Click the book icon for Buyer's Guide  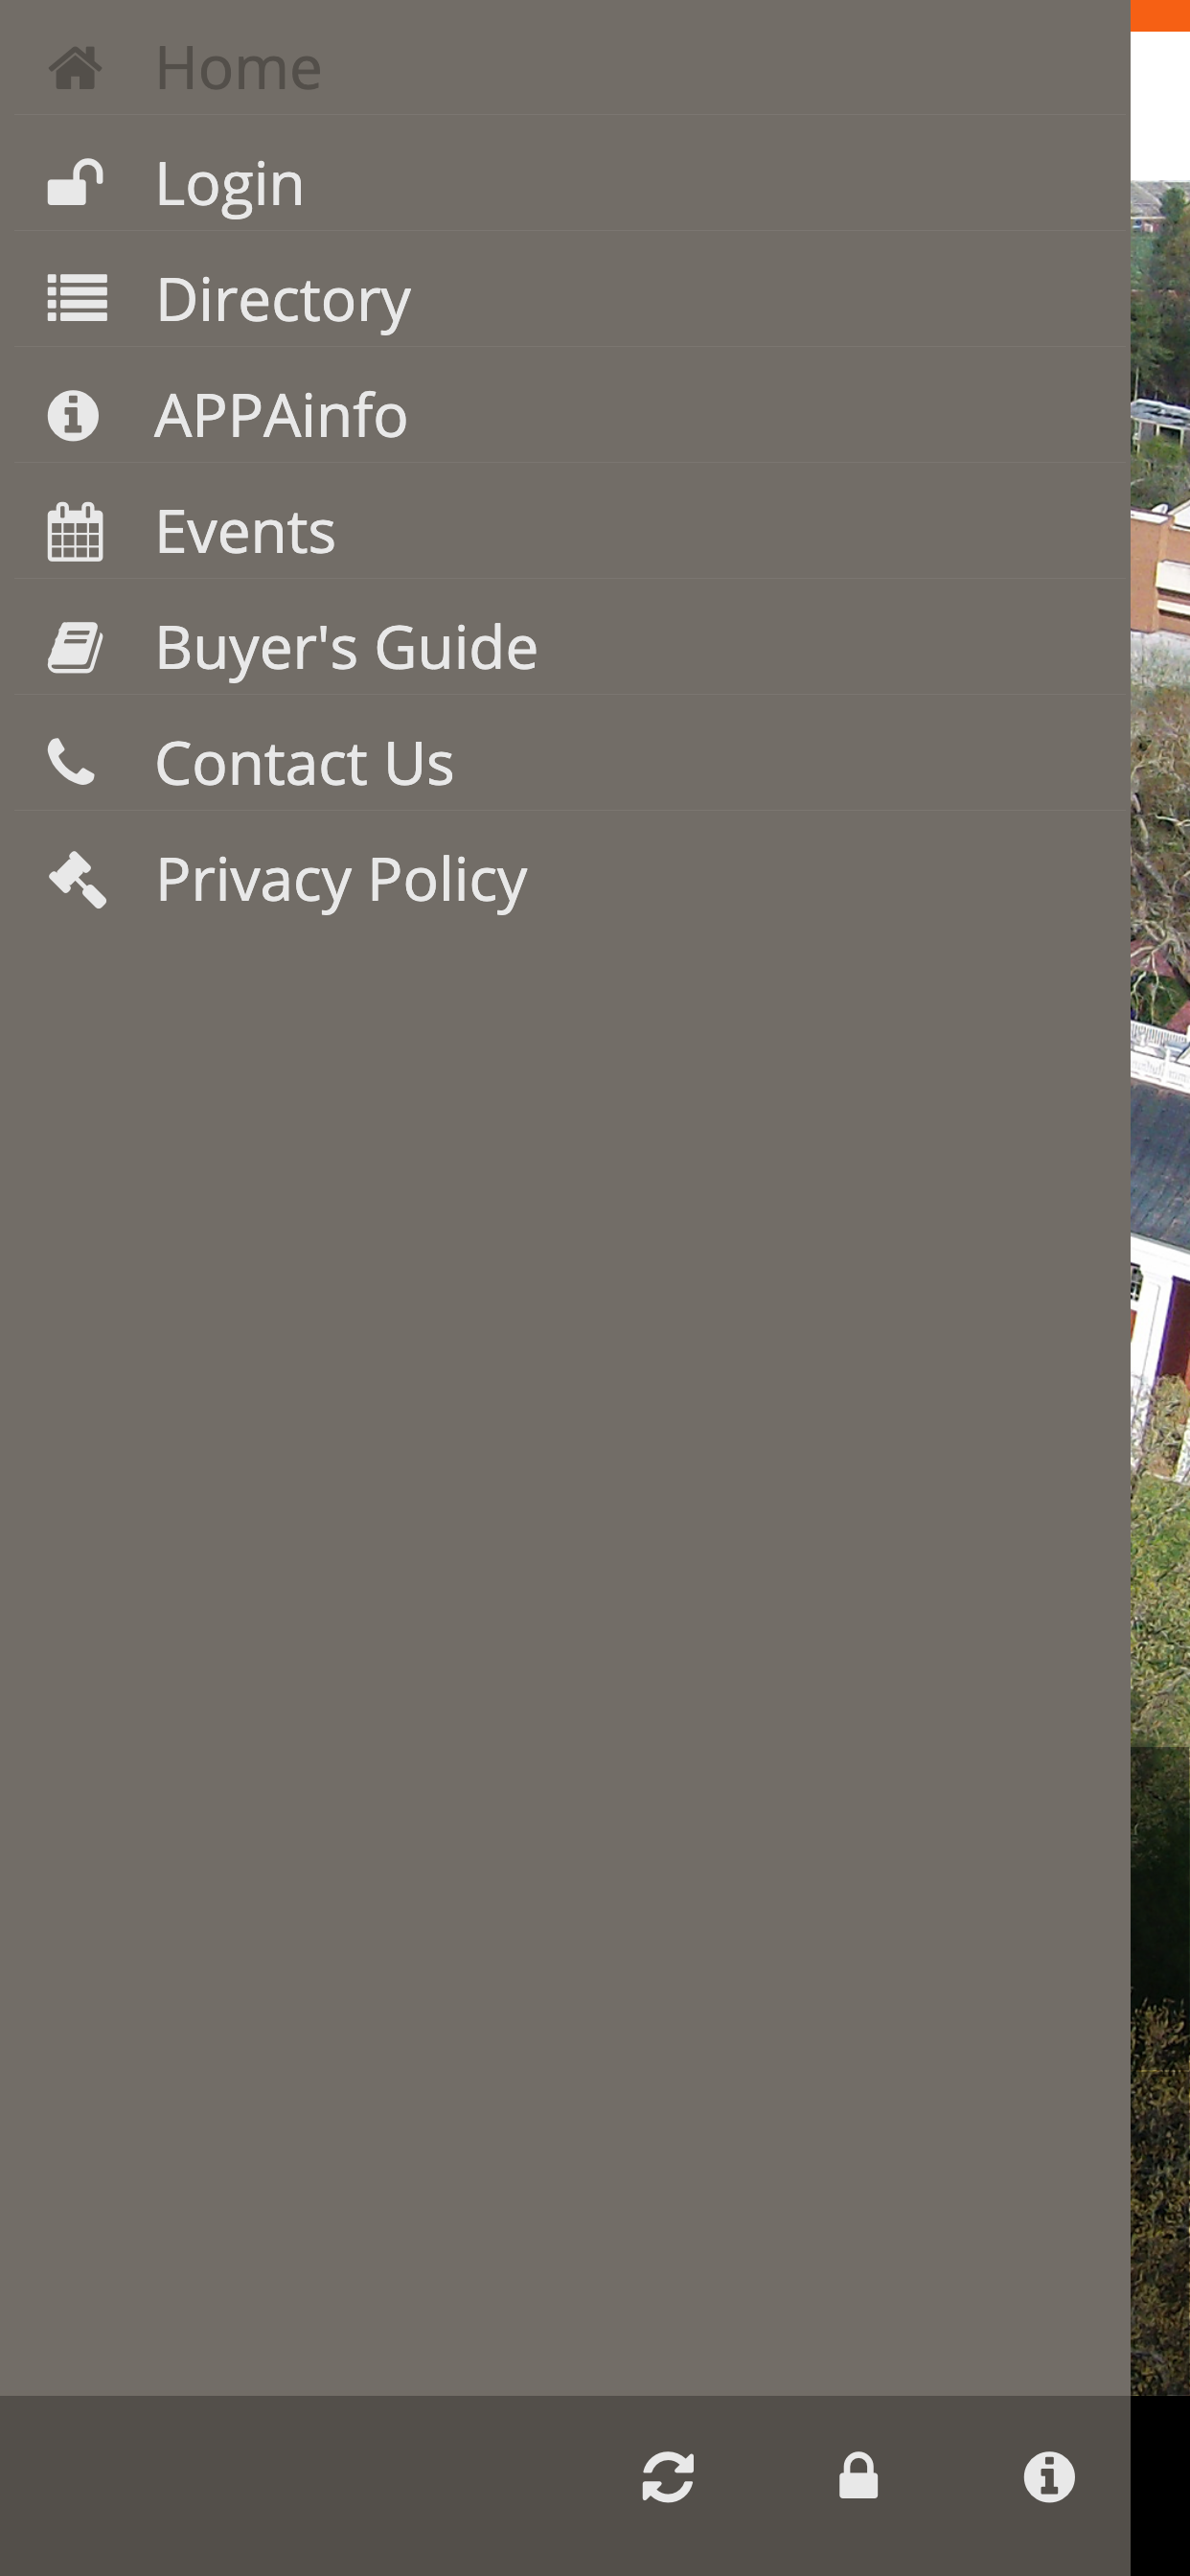(x=75, y=647)
